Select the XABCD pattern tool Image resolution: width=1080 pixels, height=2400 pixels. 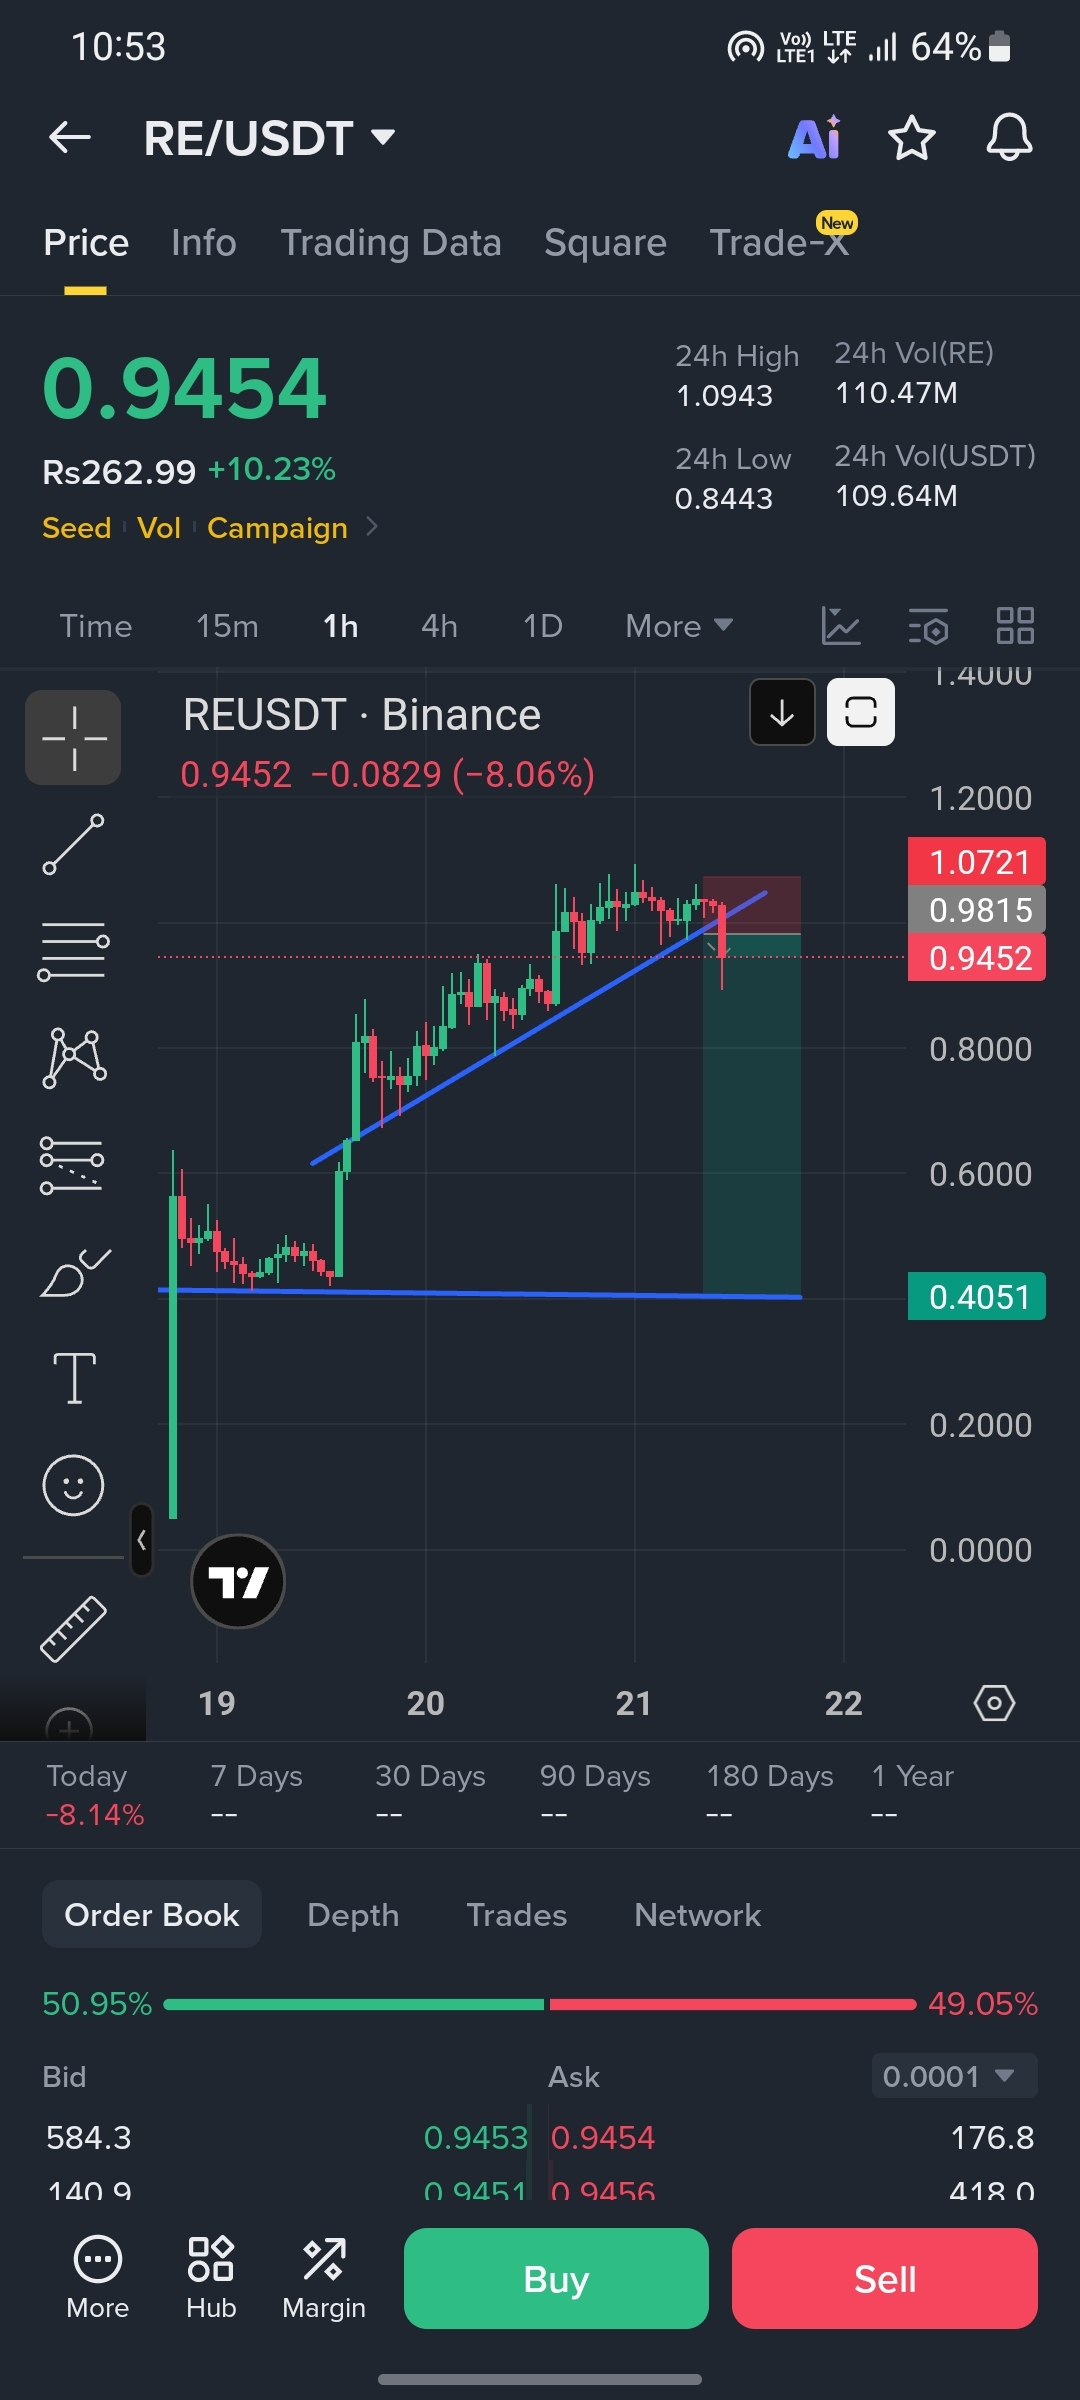74,1058
